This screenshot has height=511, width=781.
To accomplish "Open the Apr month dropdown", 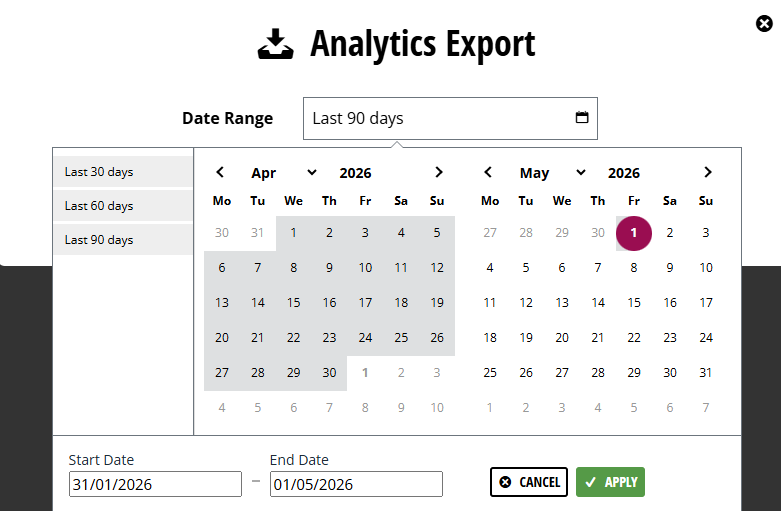I will pos(283,173).
